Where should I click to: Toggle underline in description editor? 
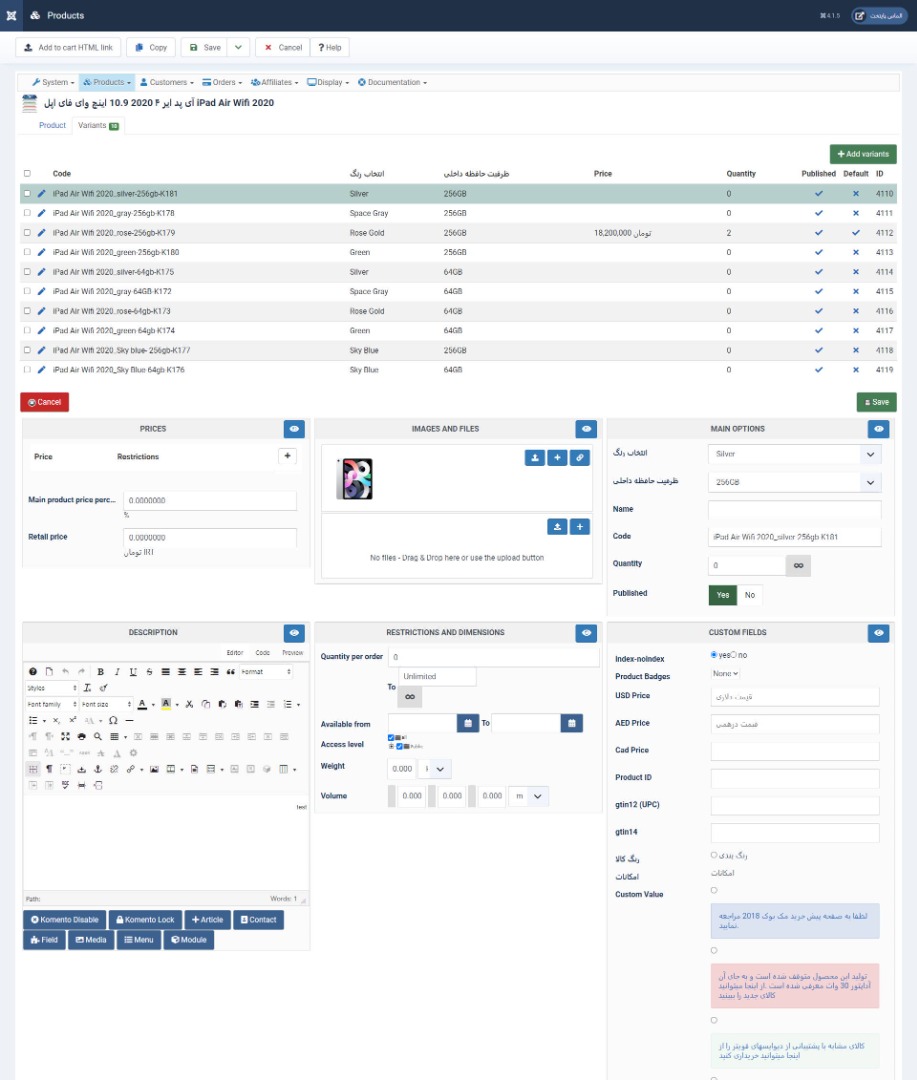[x=133, y=672]
